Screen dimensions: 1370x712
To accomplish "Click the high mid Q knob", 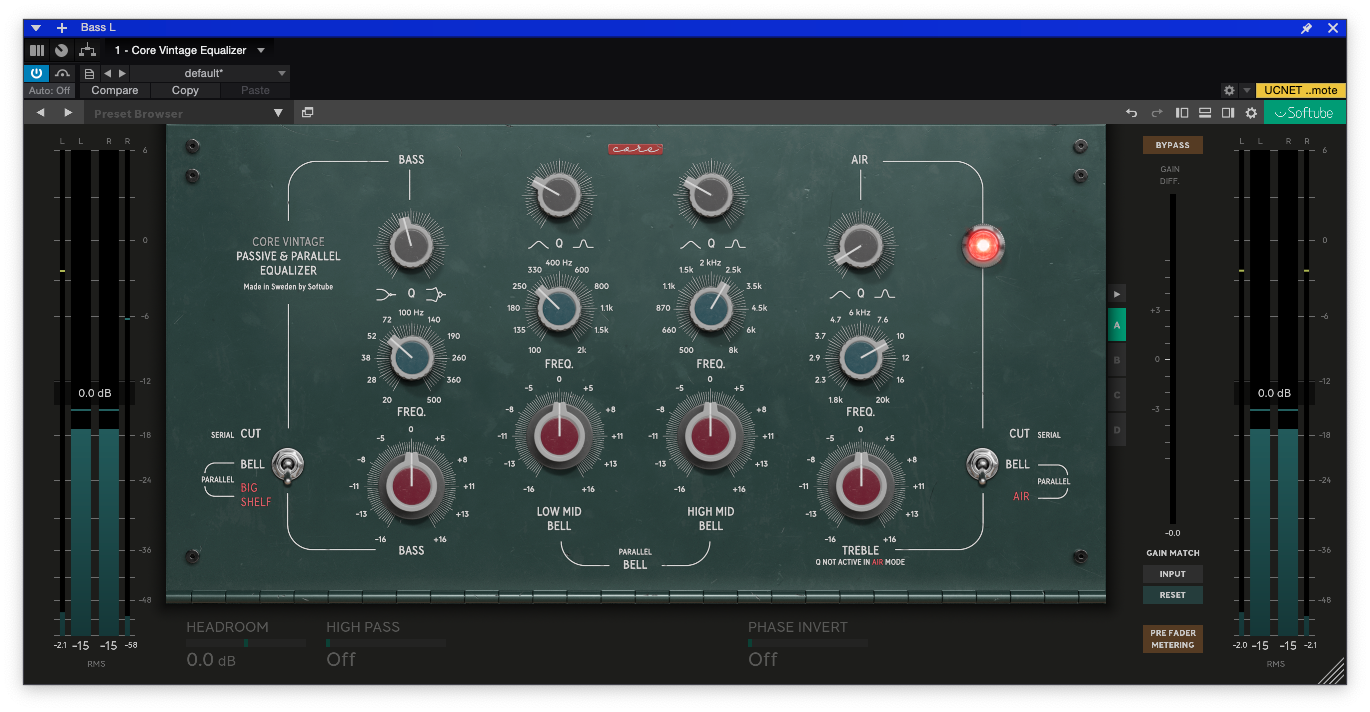I will [x=710, y=194].
